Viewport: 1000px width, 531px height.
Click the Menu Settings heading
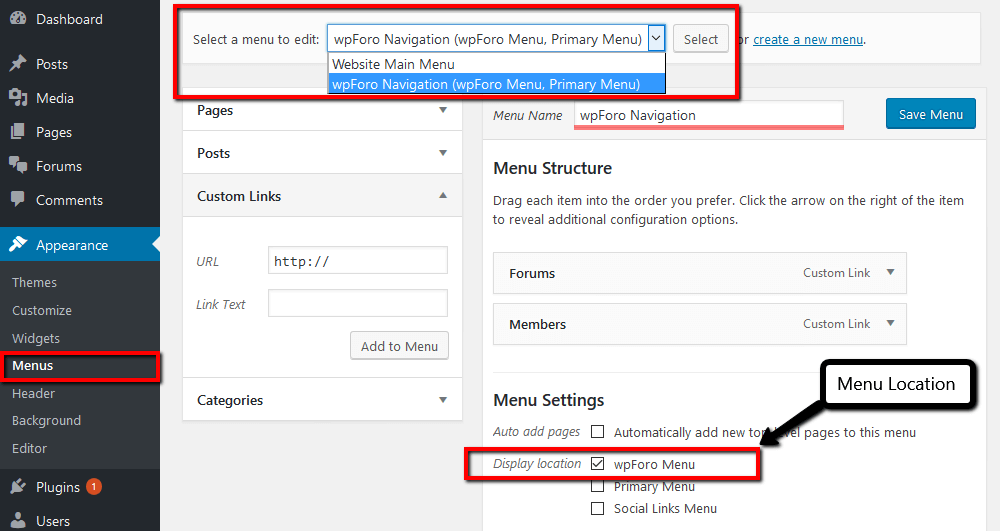pos(548,400)
